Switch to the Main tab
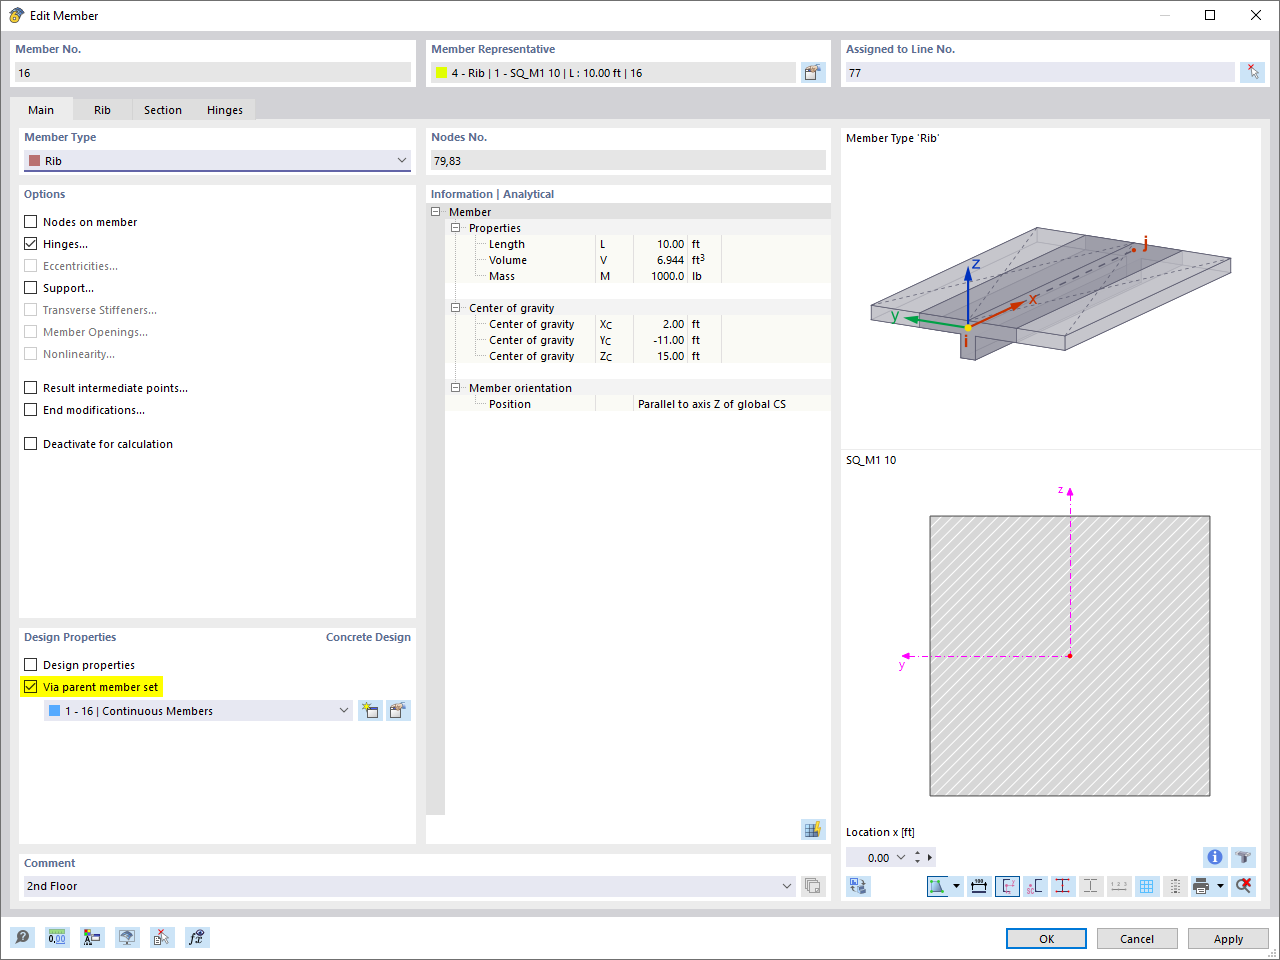The width and height of the screenshot is (1280, 960). [41, 110]
